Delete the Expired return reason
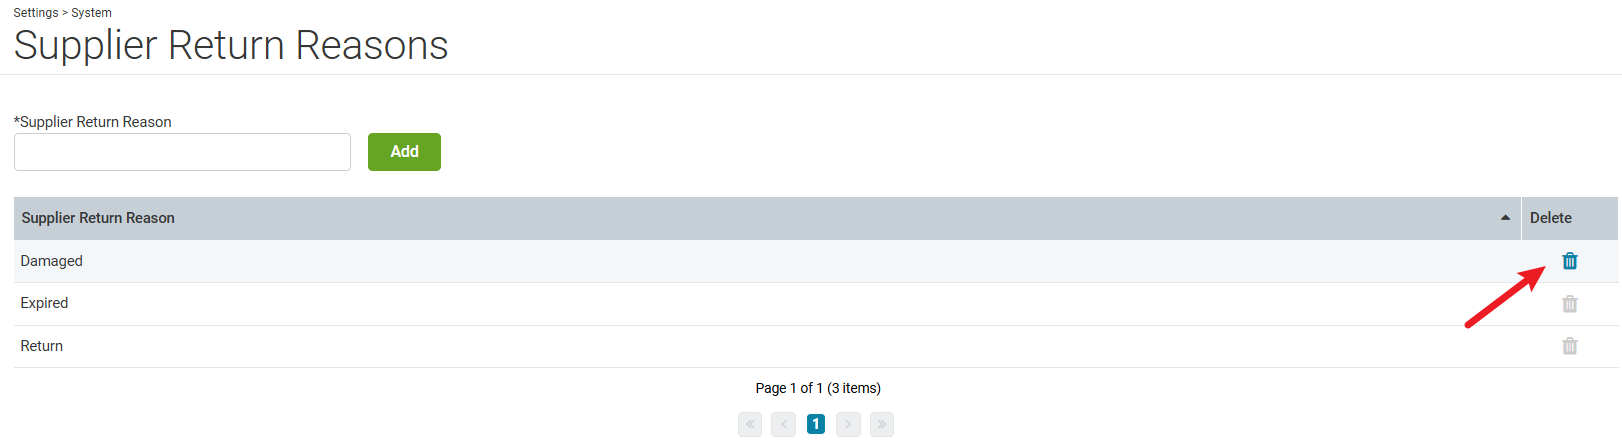 click(x=1569, y=304)
